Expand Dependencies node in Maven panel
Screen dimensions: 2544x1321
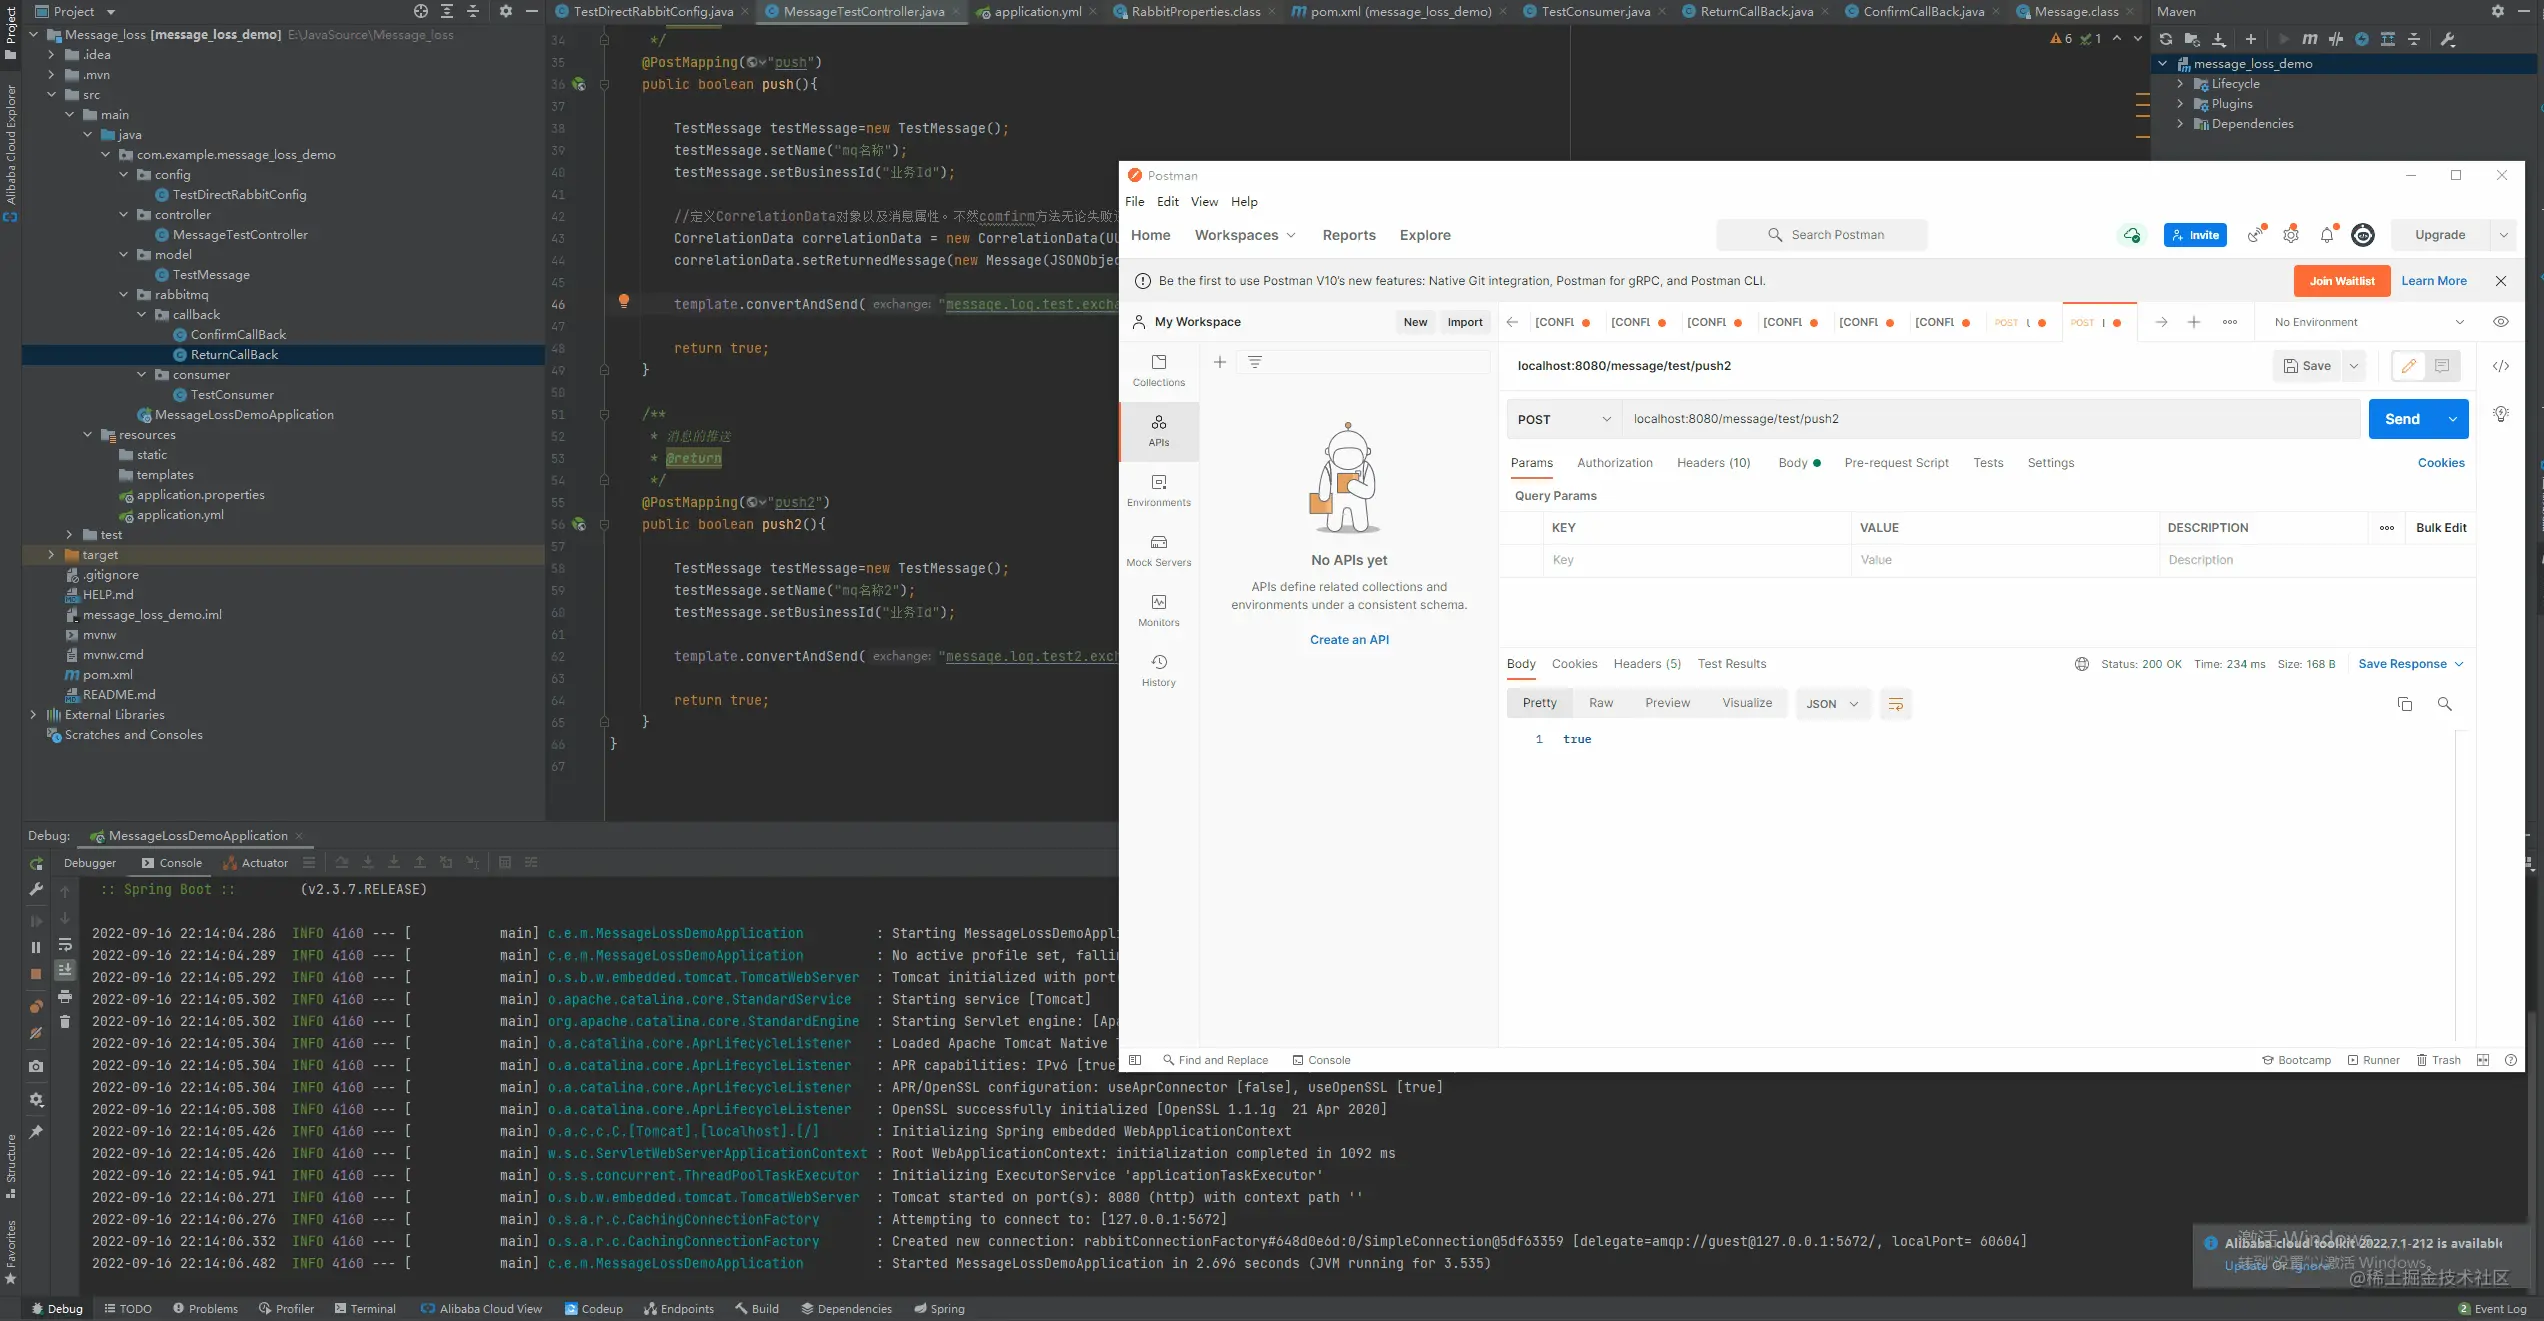pos(2180,124)
